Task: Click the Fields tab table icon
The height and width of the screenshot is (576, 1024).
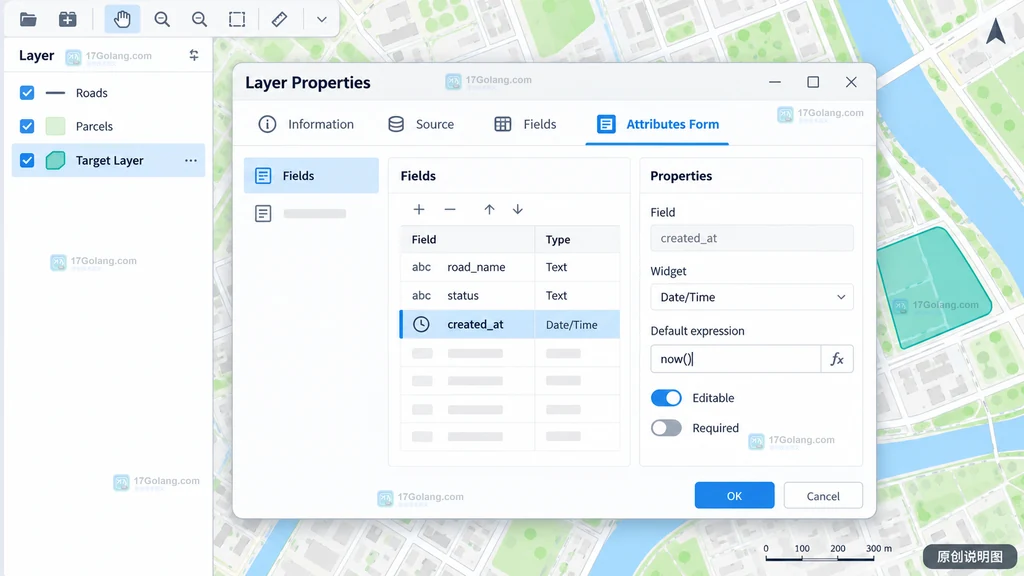Action: pos(503,124)
